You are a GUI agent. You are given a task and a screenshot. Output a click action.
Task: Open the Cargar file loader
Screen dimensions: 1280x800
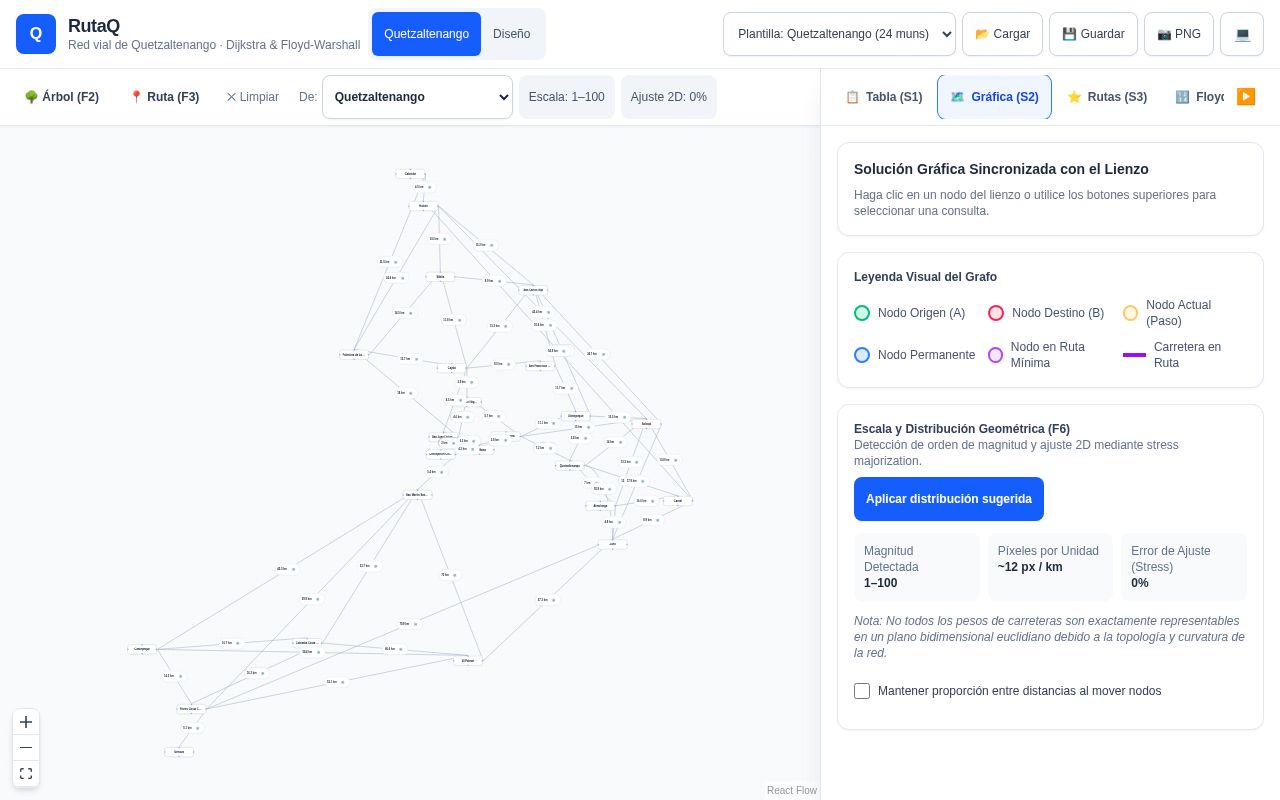tap(1002, 34)
